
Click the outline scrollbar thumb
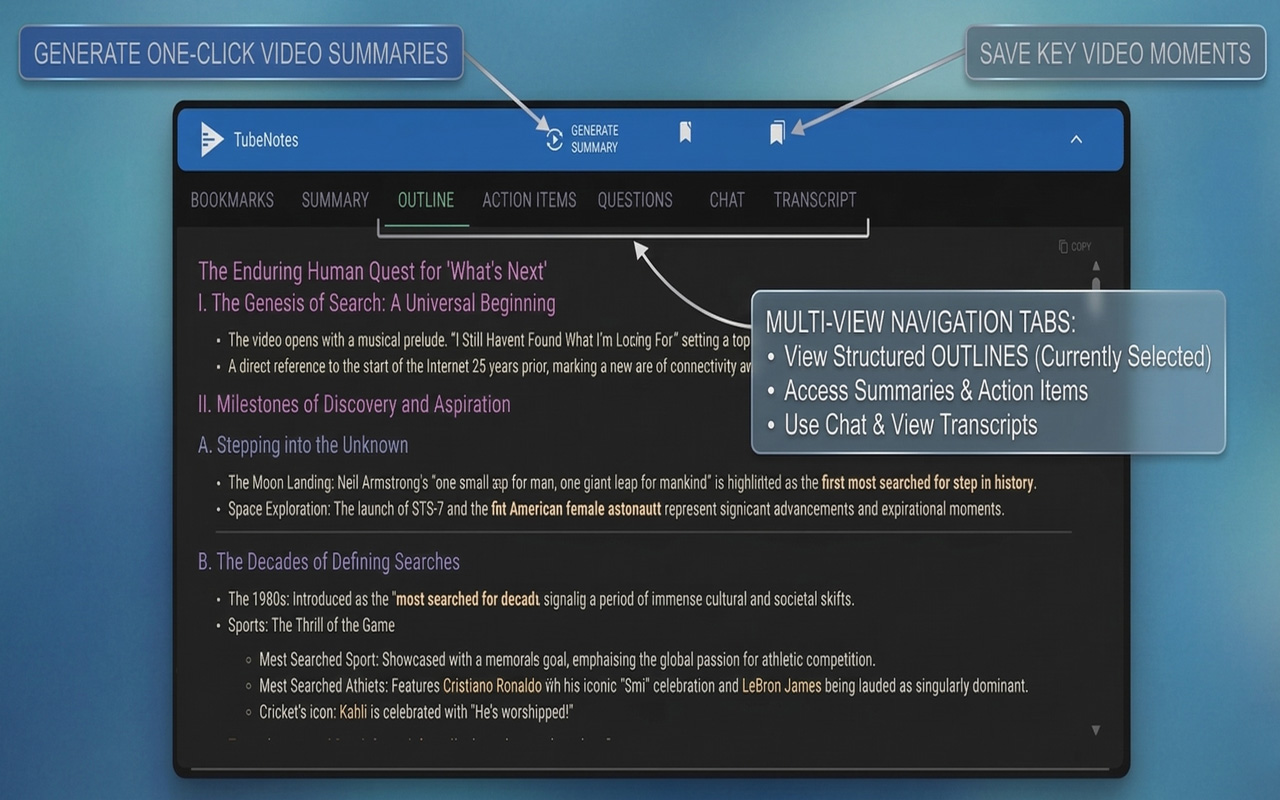pyautogui.click(x=1095, y=288)
